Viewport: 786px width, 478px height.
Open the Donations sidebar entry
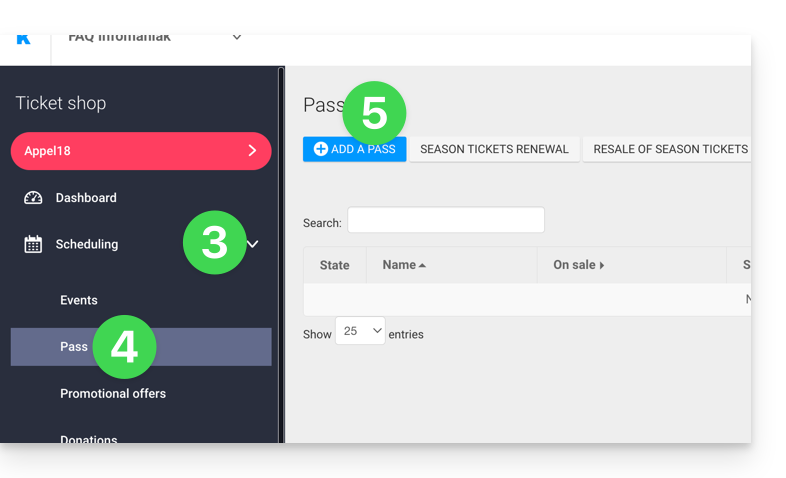point(89,438)
